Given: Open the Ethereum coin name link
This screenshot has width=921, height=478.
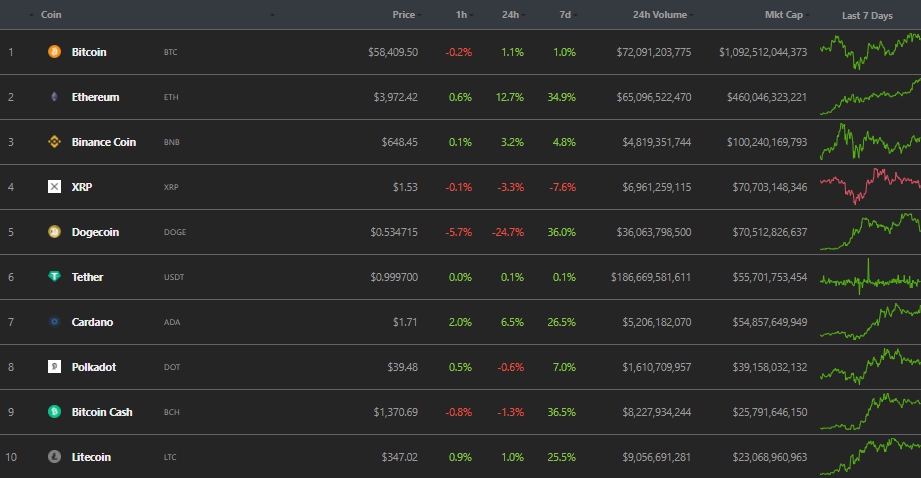Looking at the screenshot, I should 95,97.
